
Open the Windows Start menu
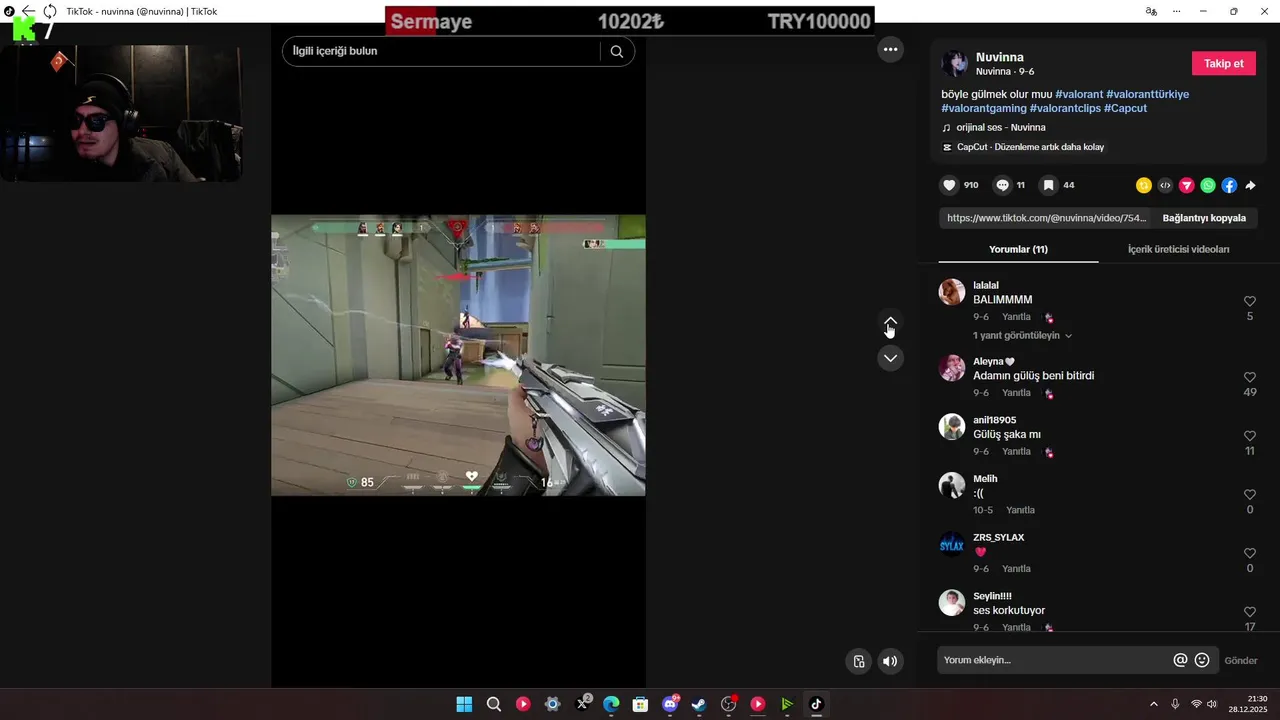(x=464, y=704)
